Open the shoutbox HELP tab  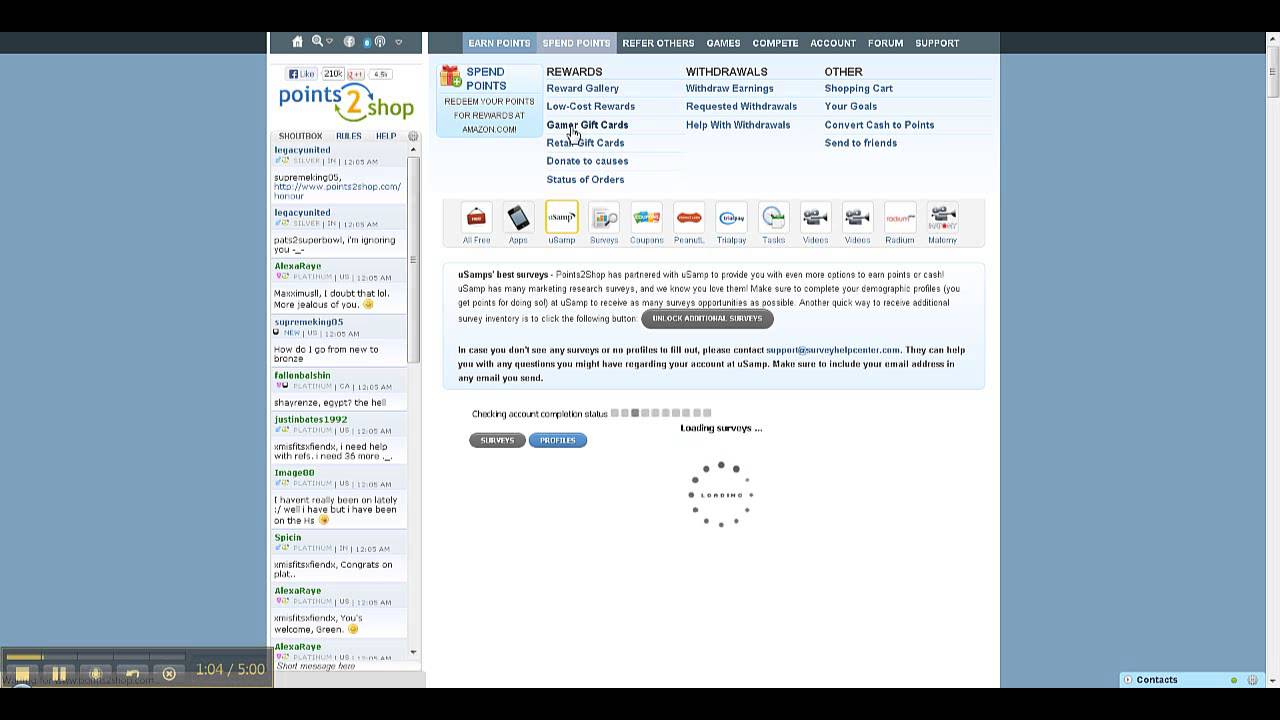pos(386,136)
